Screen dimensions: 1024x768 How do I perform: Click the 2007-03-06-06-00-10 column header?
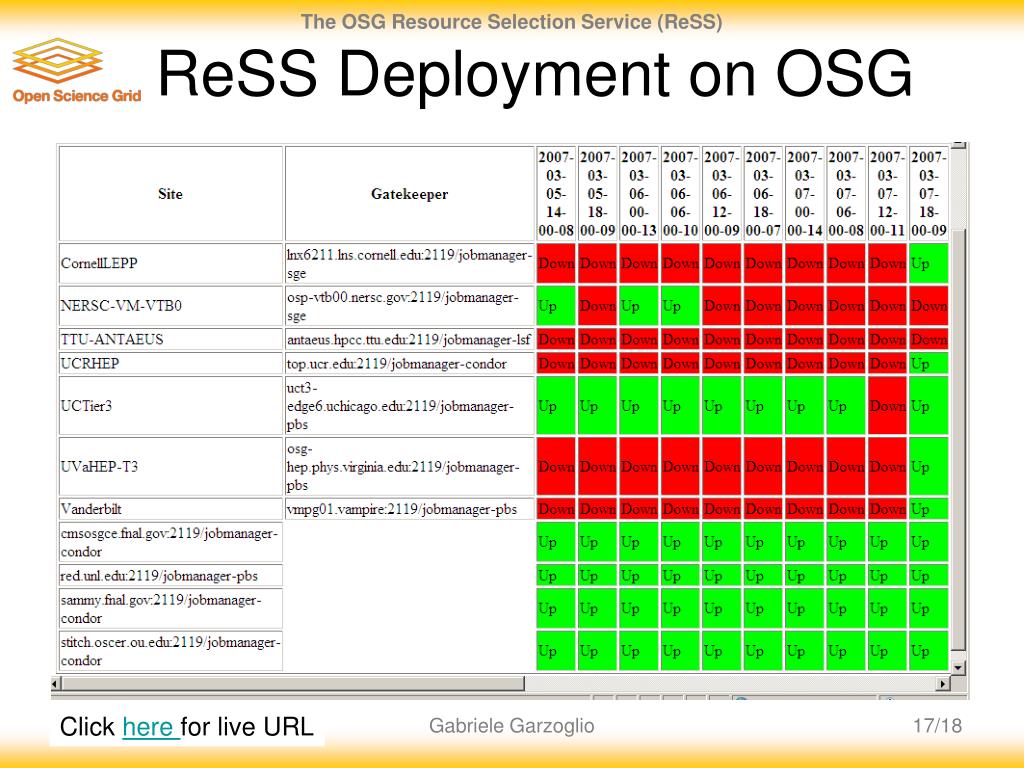pos(680,193)
